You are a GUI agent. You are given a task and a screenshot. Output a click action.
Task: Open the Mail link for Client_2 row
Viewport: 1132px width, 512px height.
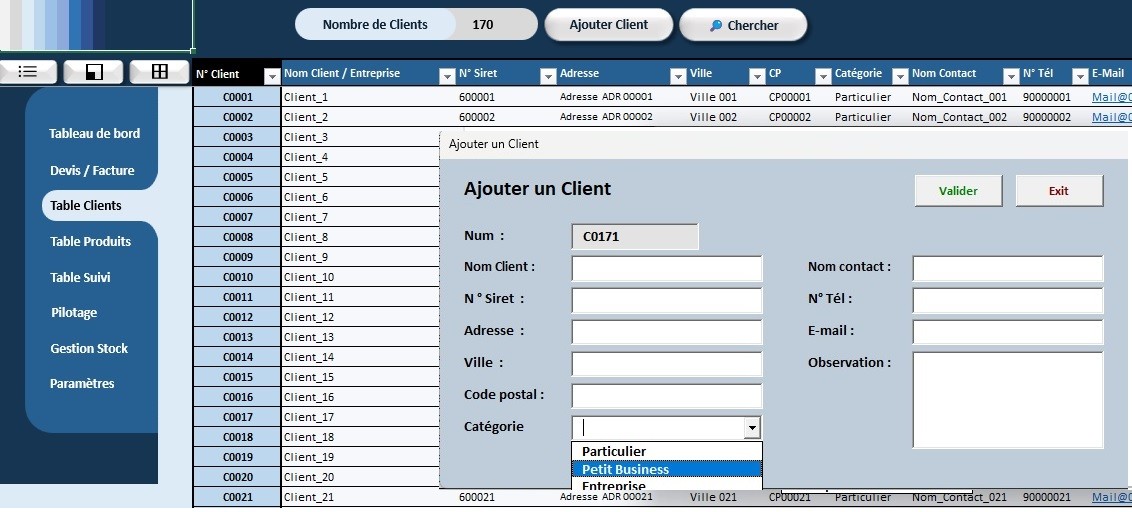pos(1111,117)
